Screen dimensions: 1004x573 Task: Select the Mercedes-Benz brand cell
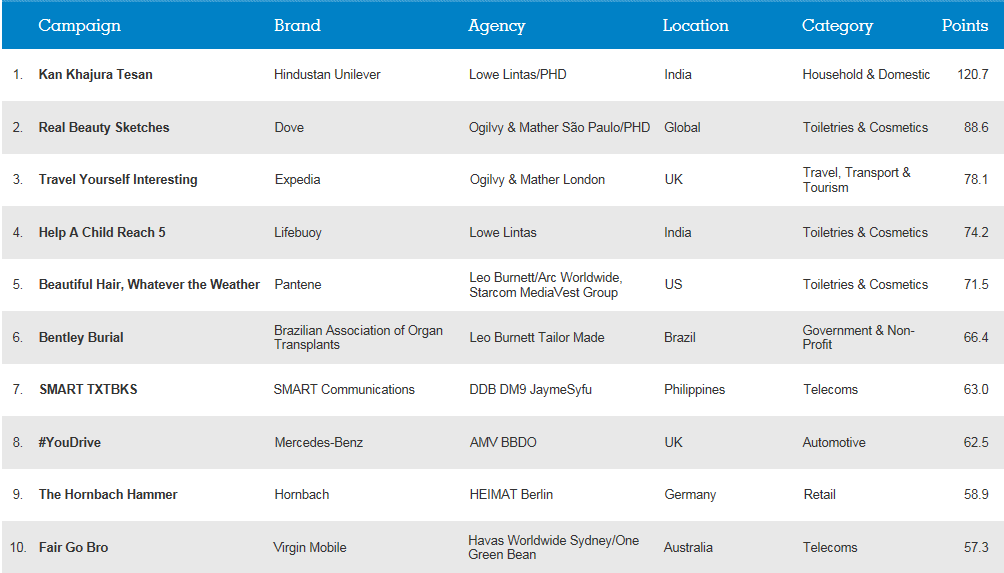click(x=318, y=443)
